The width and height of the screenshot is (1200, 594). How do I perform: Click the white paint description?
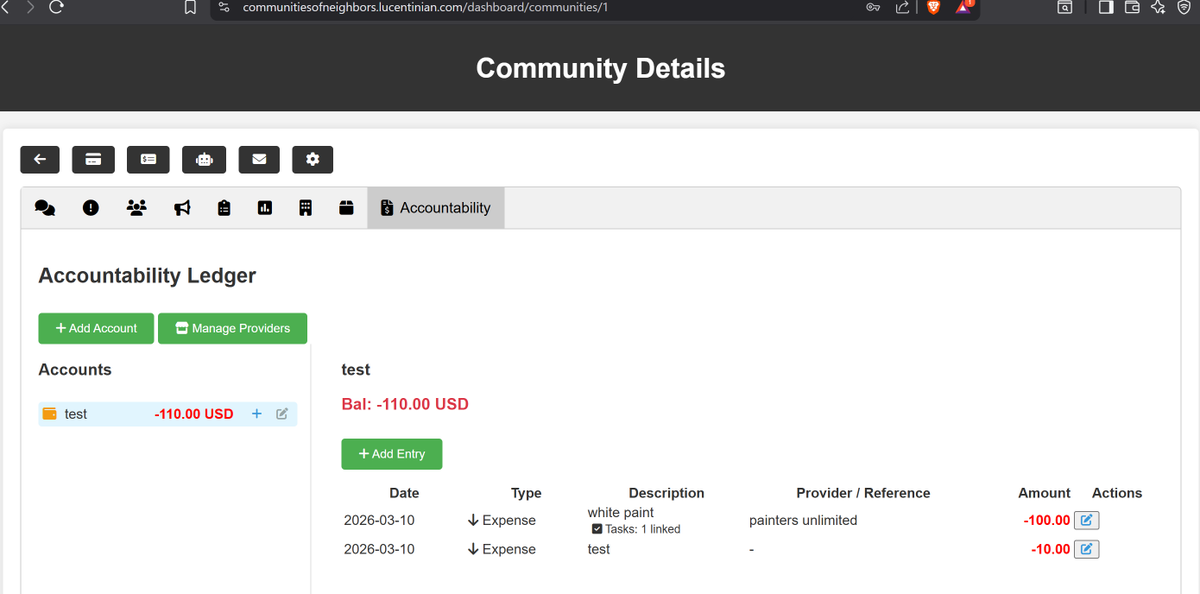(x=621, y=512)
